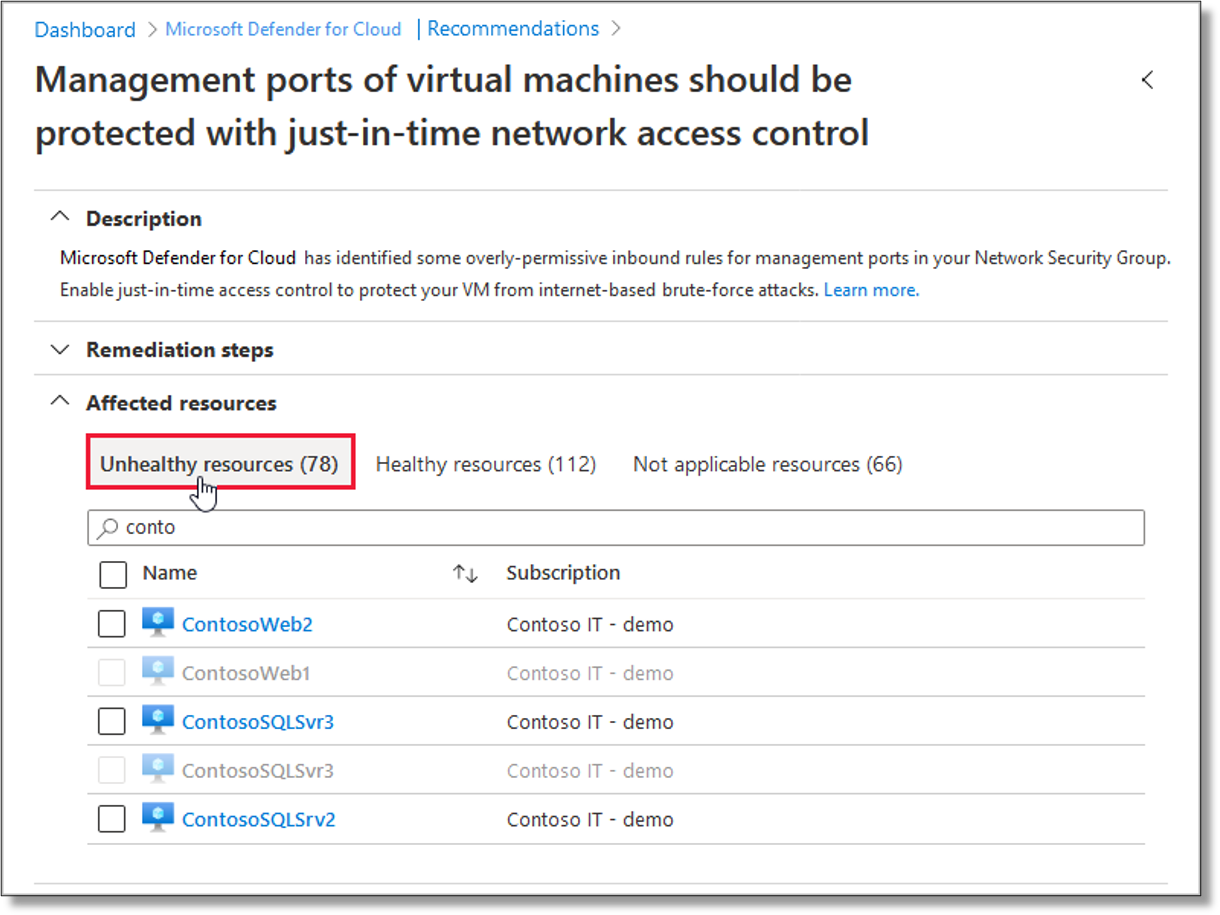Show the Not applicable resources (66) tab
Screen dimensions: 1220x915
[x=768, y=464]
